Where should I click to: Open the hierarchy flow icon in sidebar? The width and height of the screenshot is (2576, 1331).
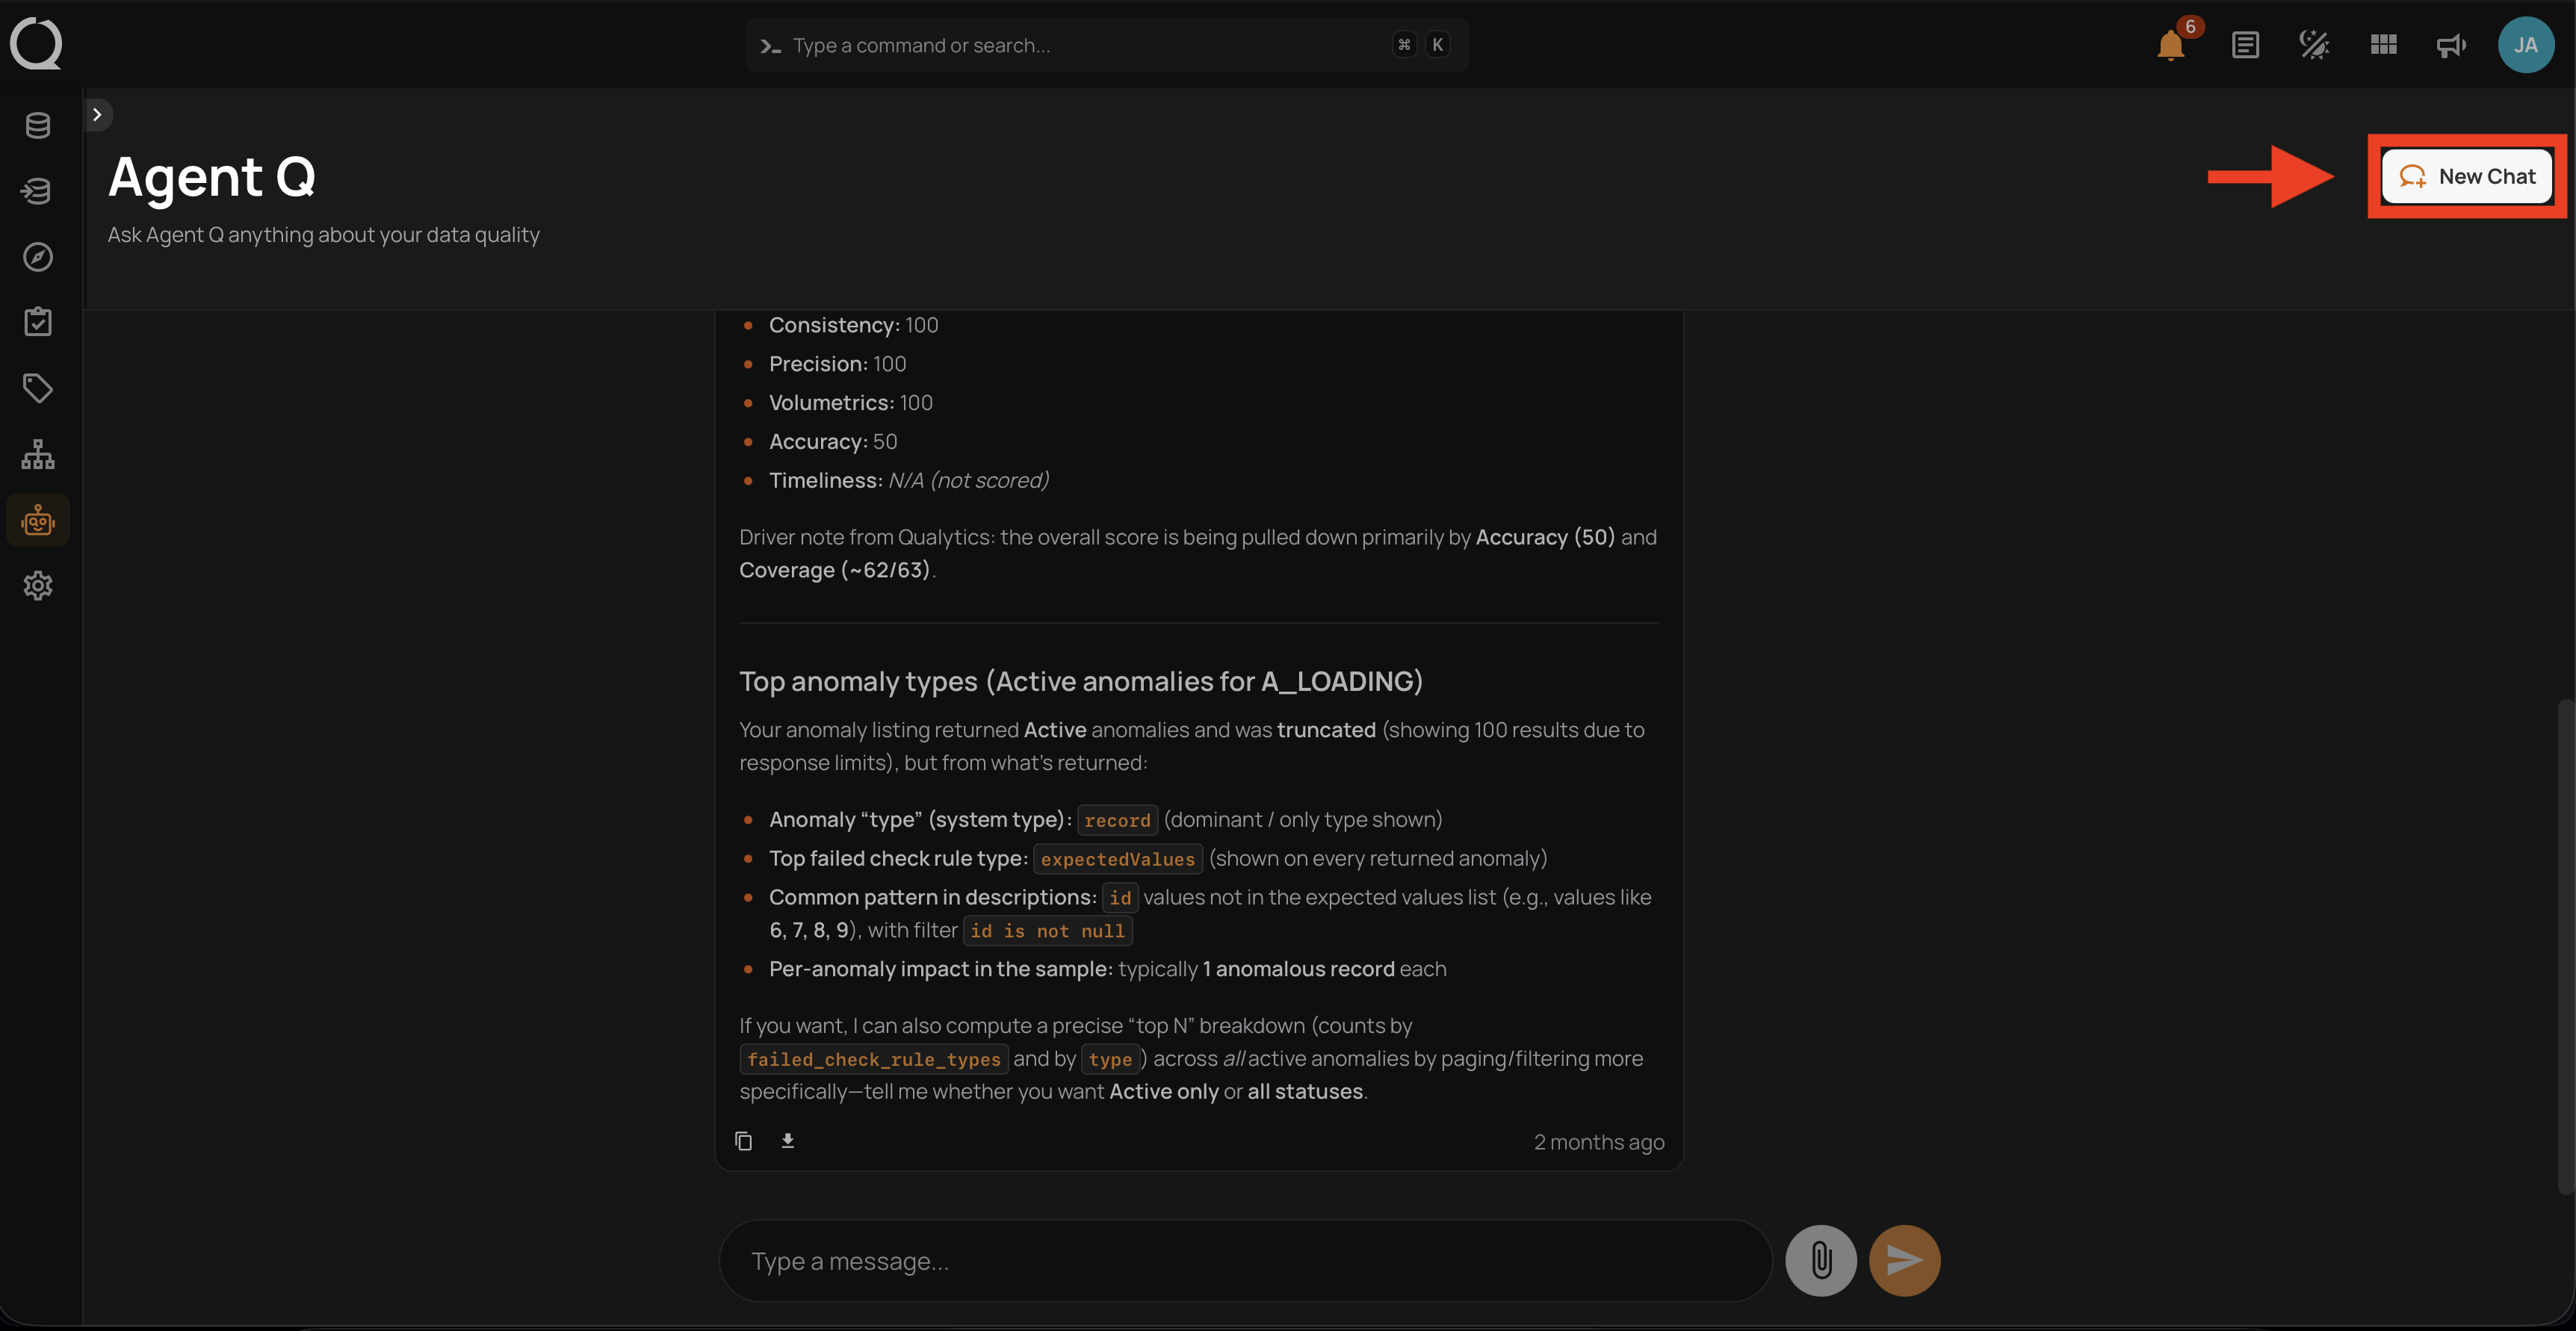[x=38, y=454]
